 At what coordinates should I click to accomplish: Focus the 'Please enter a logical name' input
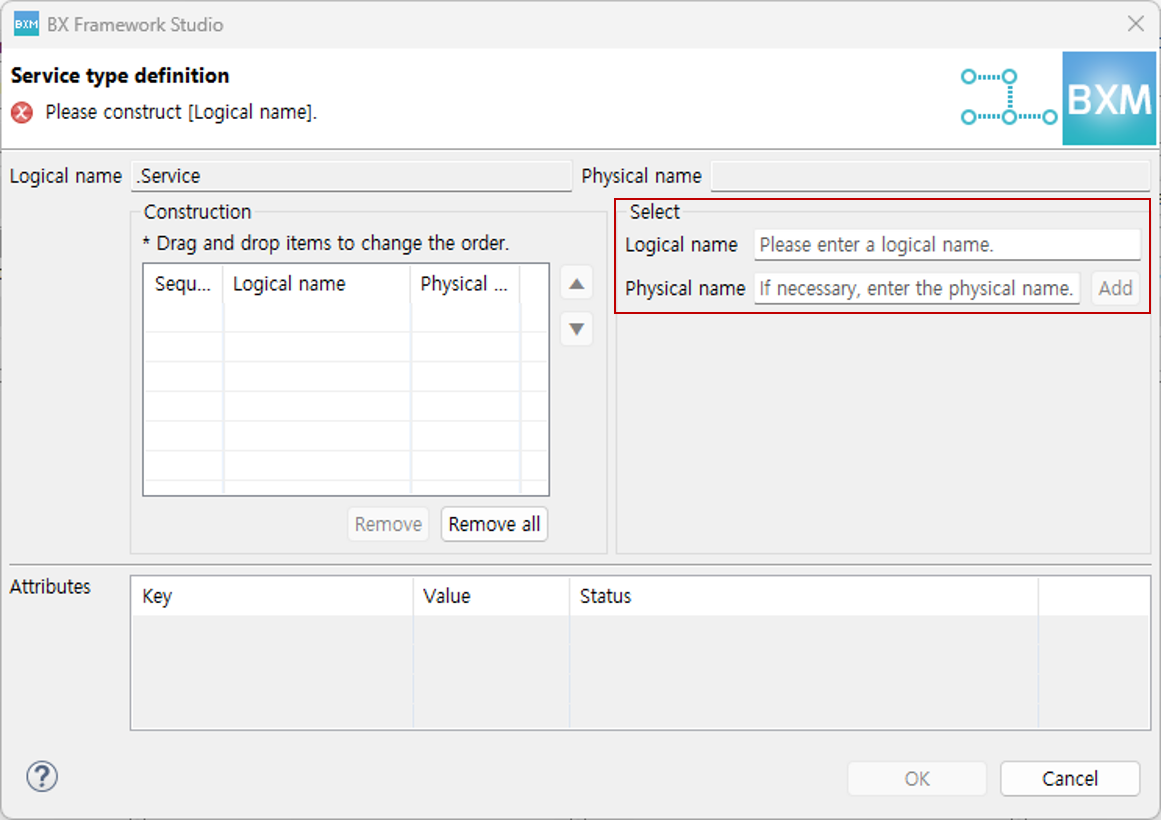tap(946, 245)
